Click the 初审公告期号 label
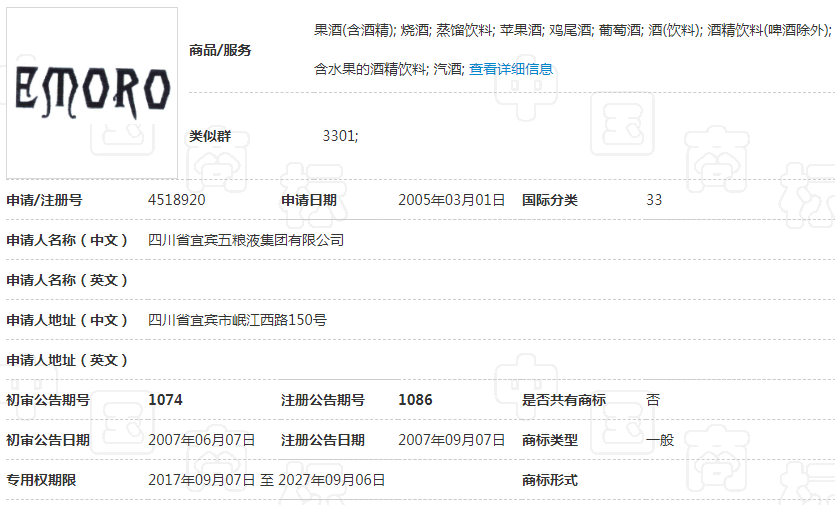Screen dimensions: 835x505 click(x=48, y=400)
